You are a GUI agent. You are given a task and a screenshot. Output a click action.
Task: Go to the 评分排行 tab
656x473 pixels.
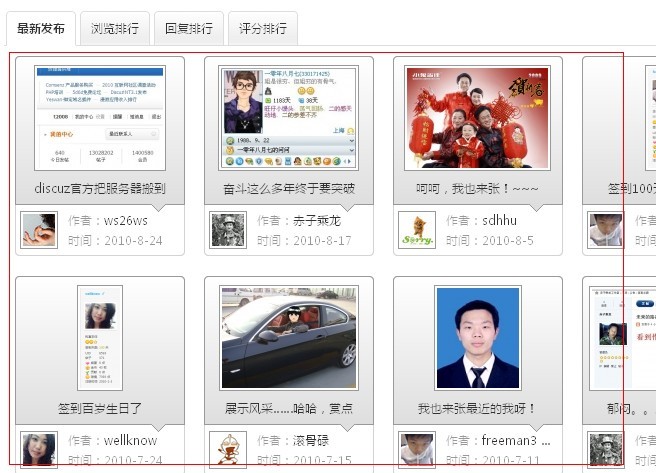(263, 28)
